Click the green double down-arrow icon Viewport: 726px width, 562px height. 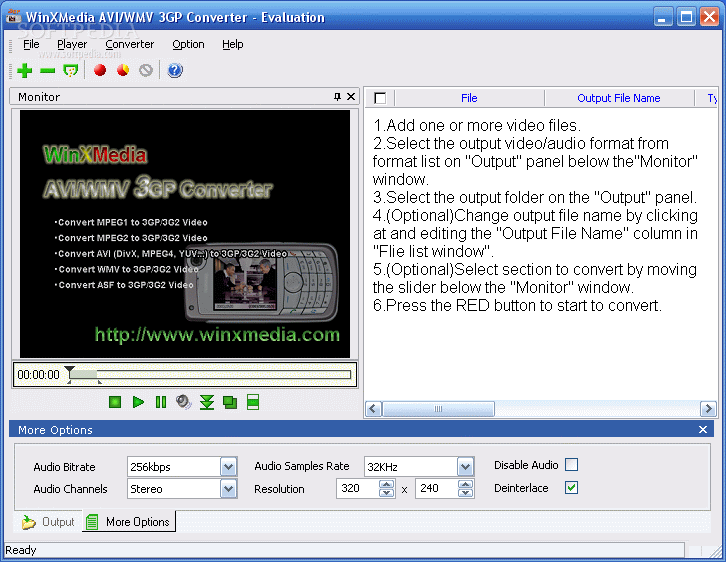207,402
